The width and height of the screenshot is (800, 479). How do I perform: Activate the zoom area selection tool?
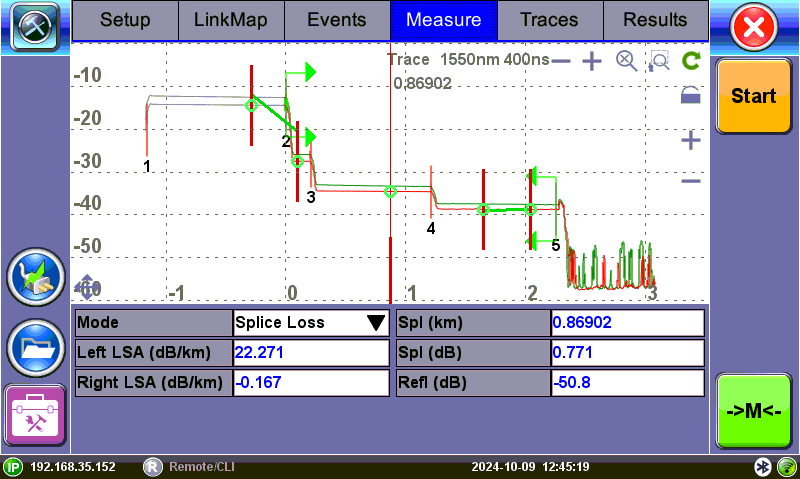coord(659,62)
